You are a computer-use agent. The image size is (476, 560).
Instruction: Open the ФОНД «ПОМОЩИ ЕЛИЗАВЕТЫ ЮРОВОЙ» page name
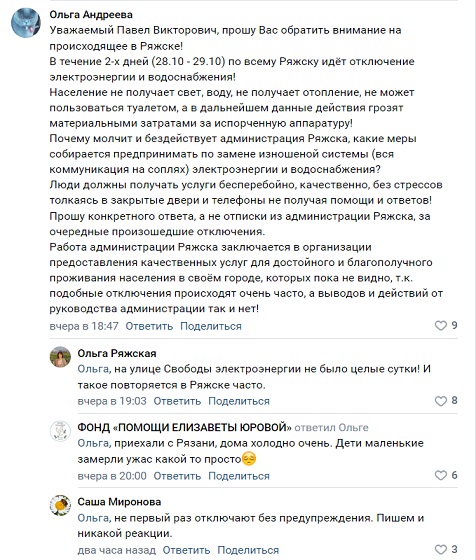pos(184,427)
